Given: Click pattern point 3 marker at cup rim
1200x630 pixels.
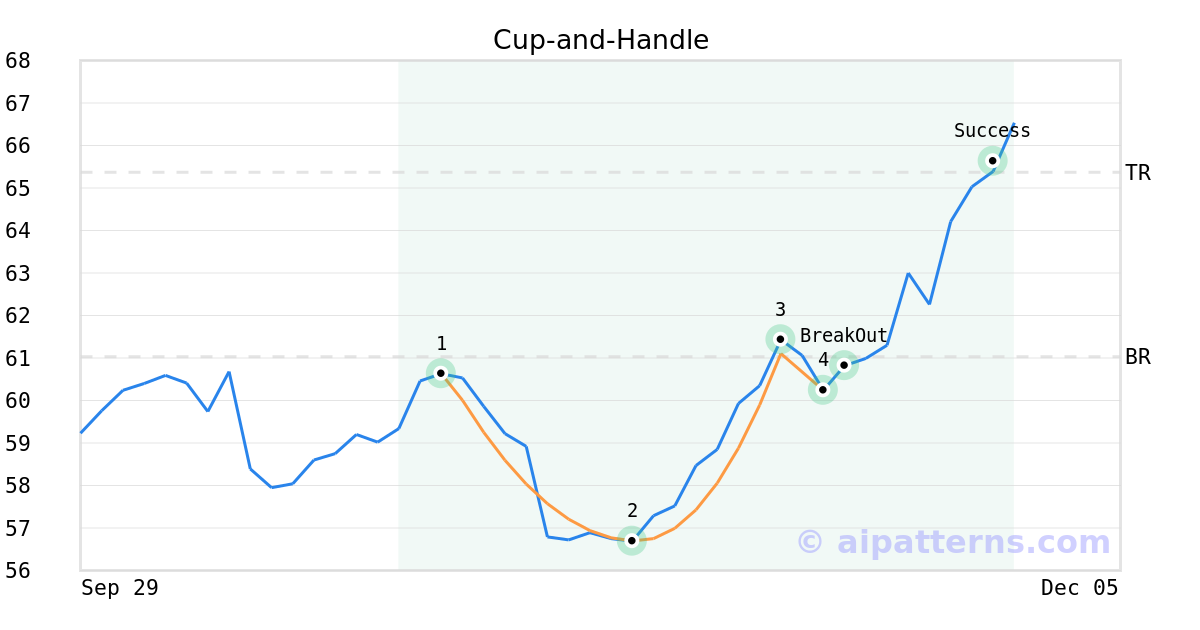Looking at the screenshot, I should click(x=780, y=339).
